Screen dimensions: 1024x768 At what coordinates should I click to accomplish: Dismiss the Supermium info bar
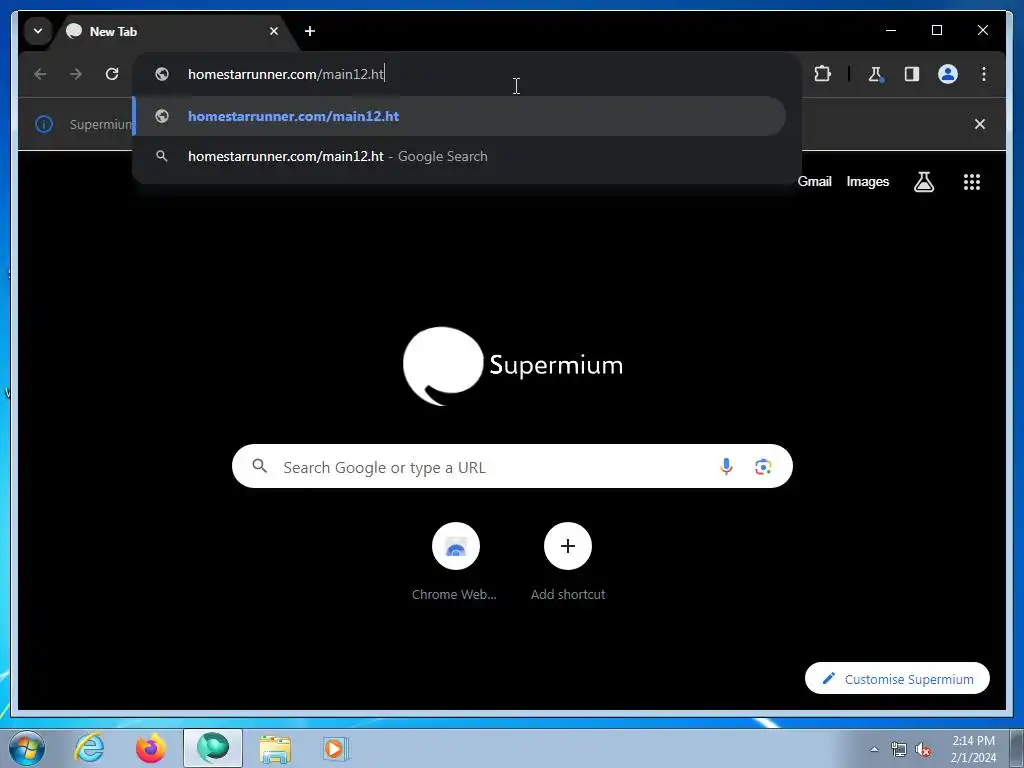pos(980,124)
